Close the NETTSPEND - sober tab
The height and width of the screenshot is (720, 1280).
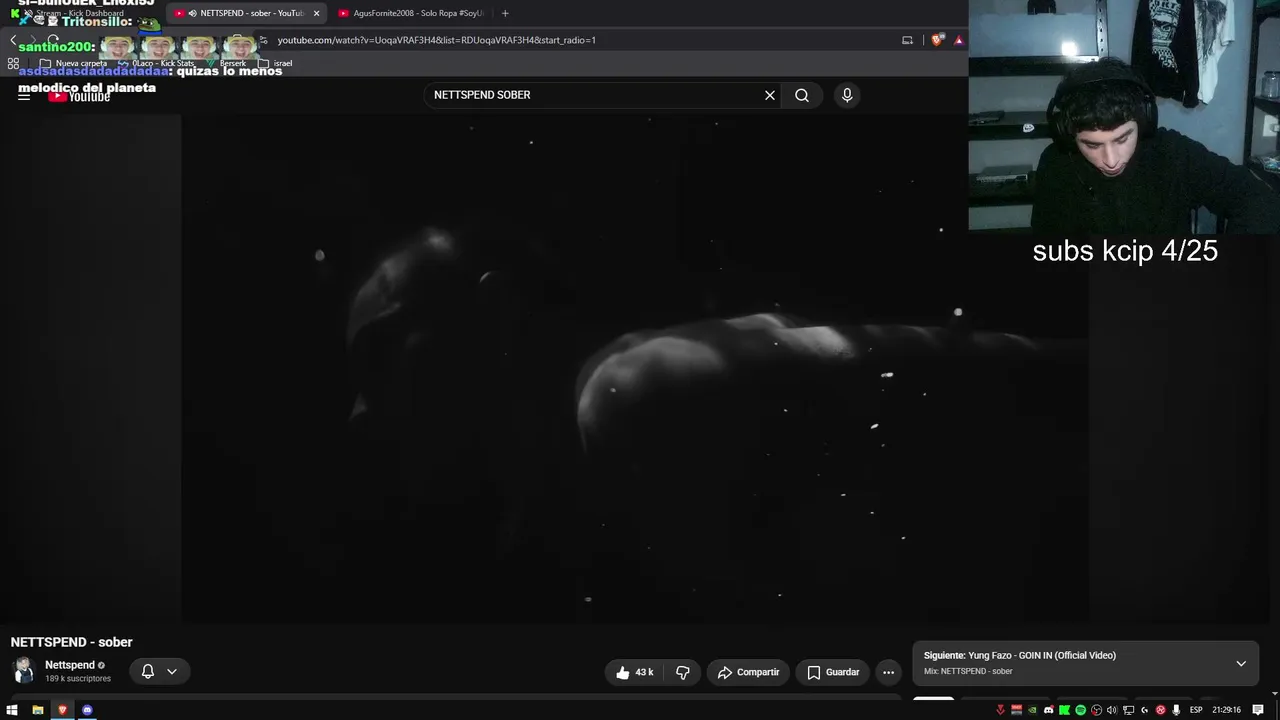click(317, 13)
